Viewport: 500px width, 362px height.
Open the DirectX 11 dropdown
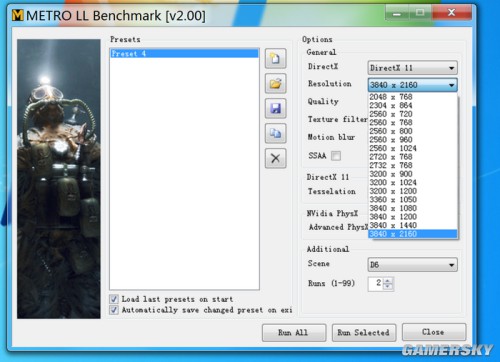coord(412,68)
